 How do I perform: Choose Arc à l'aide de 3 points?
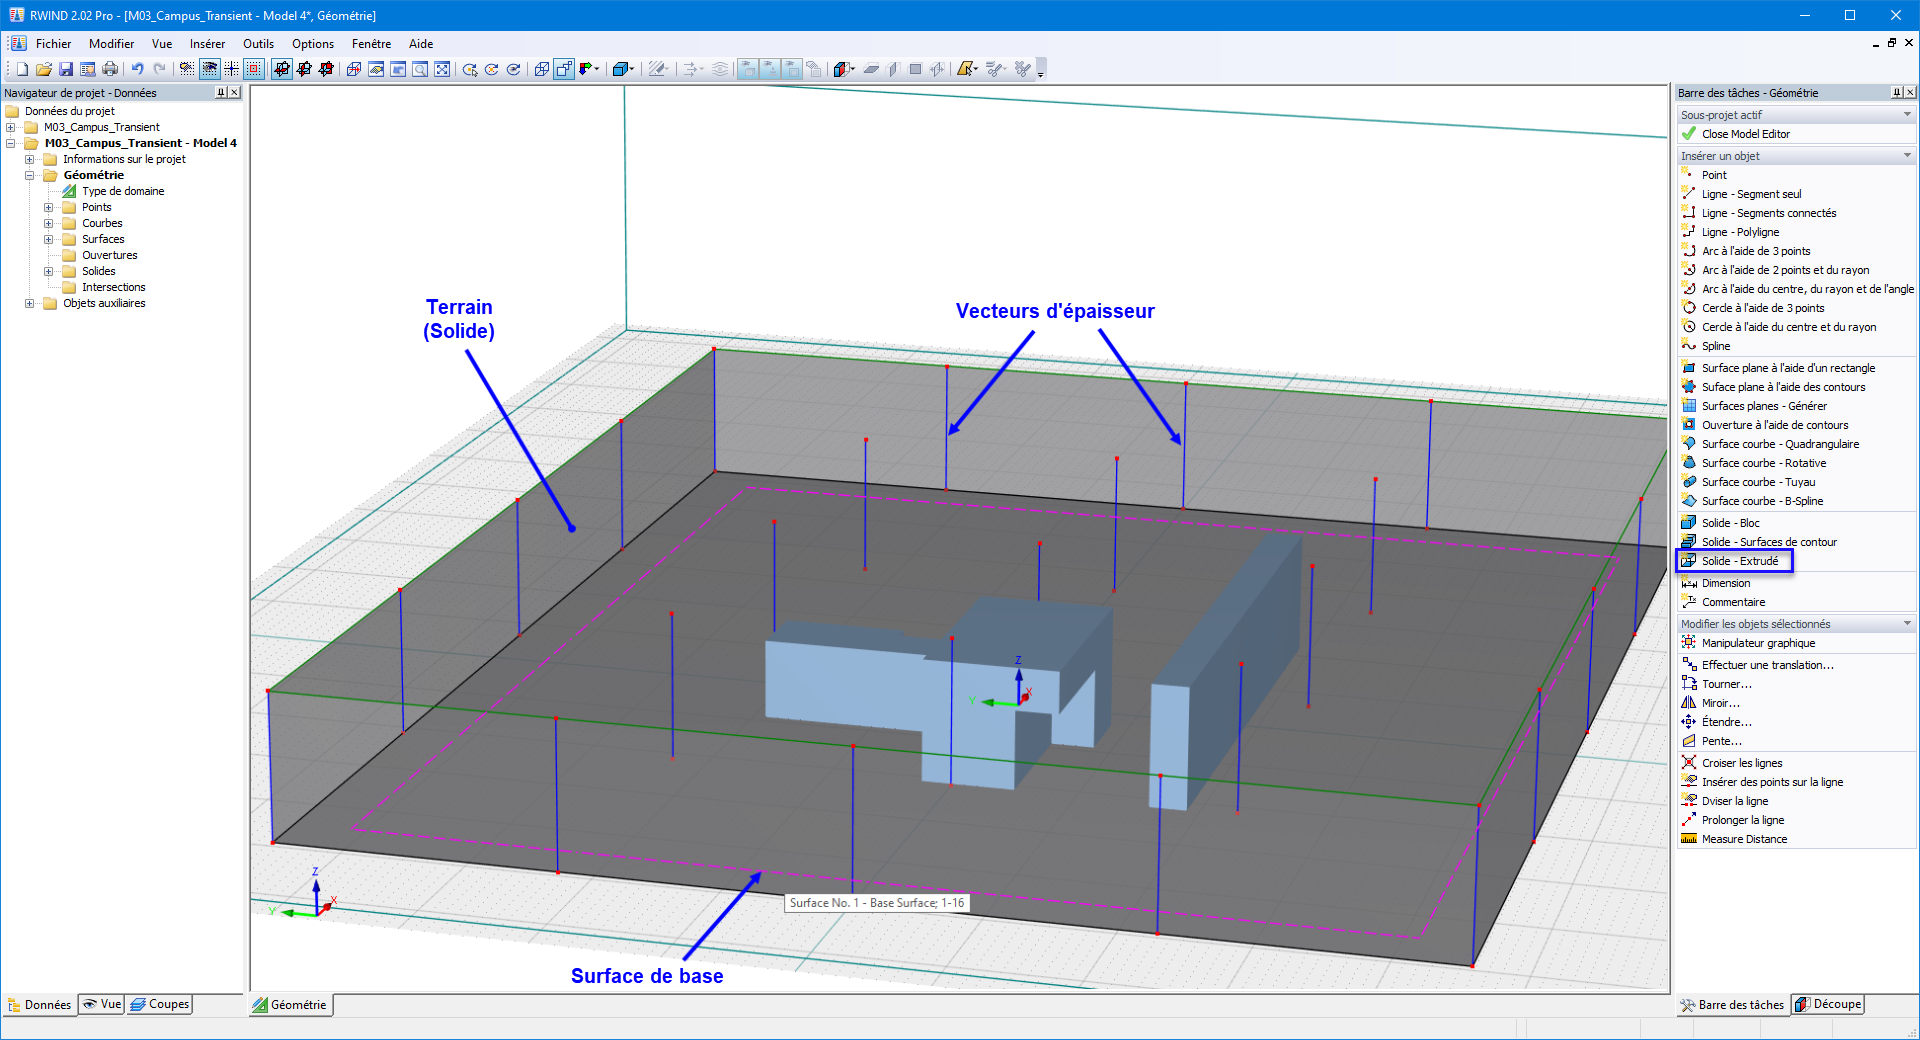tap(1756, 251)
